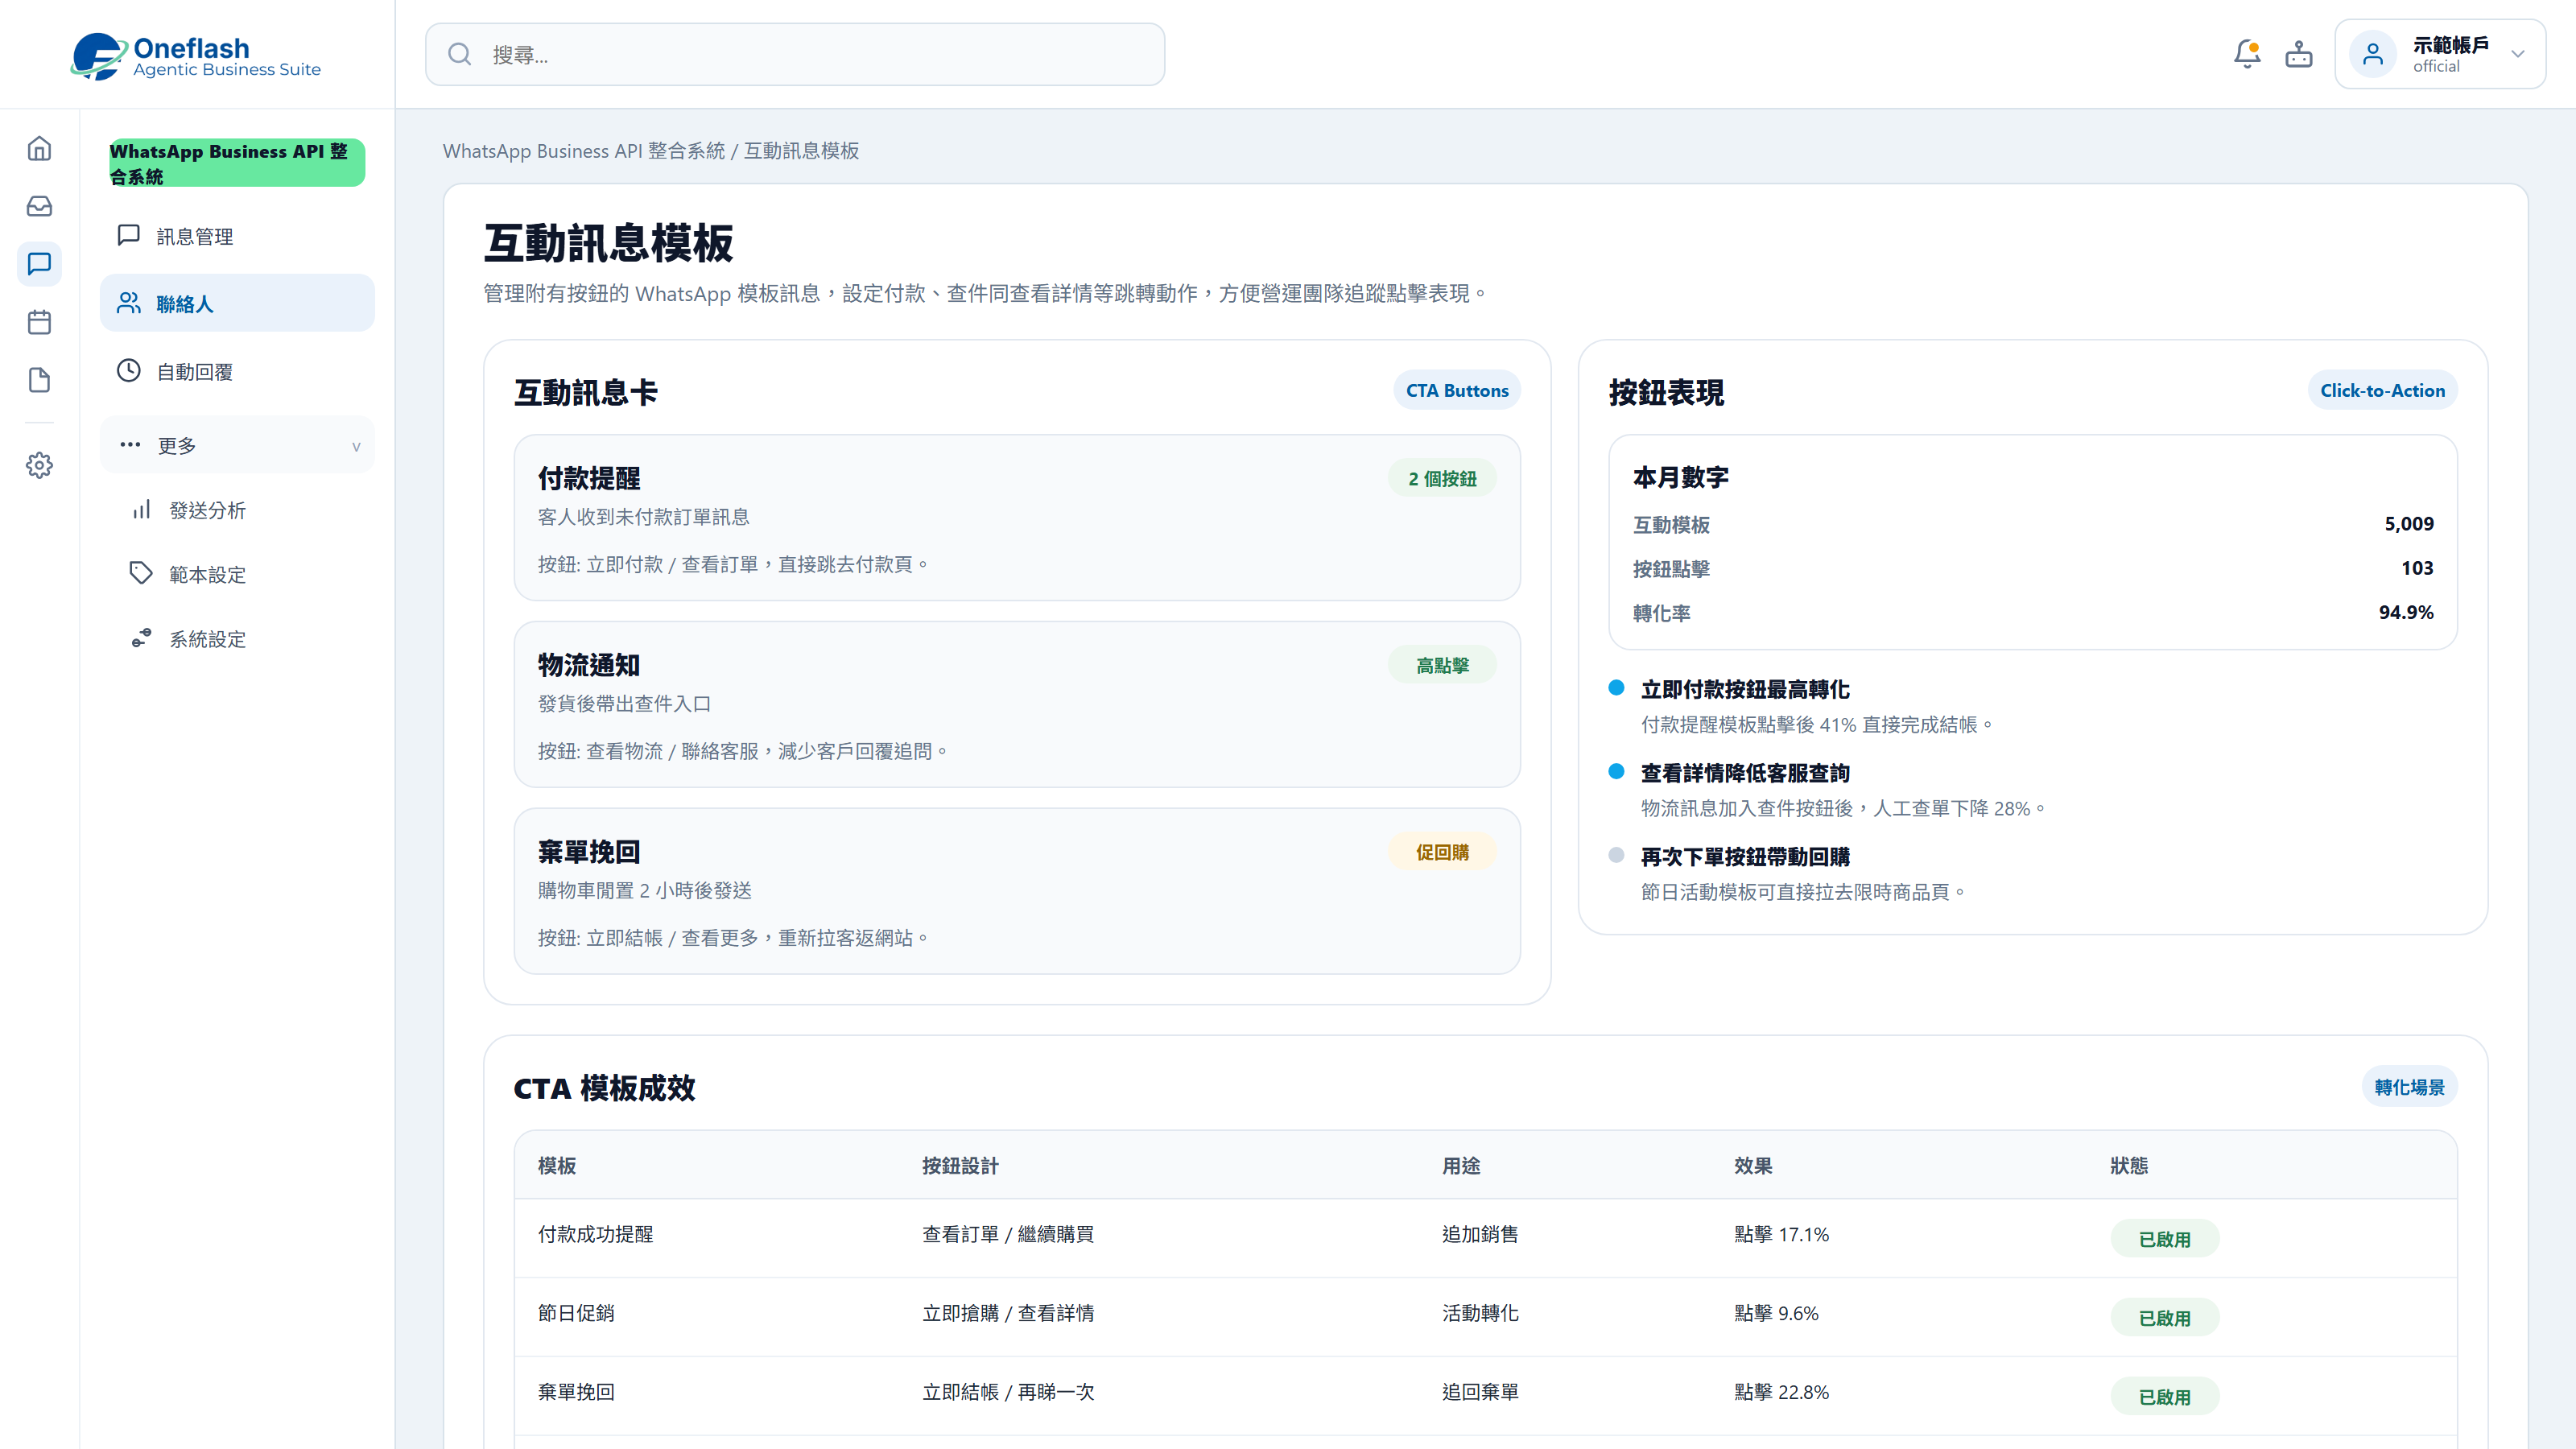Open the inbox tray icon in left rail

[39, 206]
